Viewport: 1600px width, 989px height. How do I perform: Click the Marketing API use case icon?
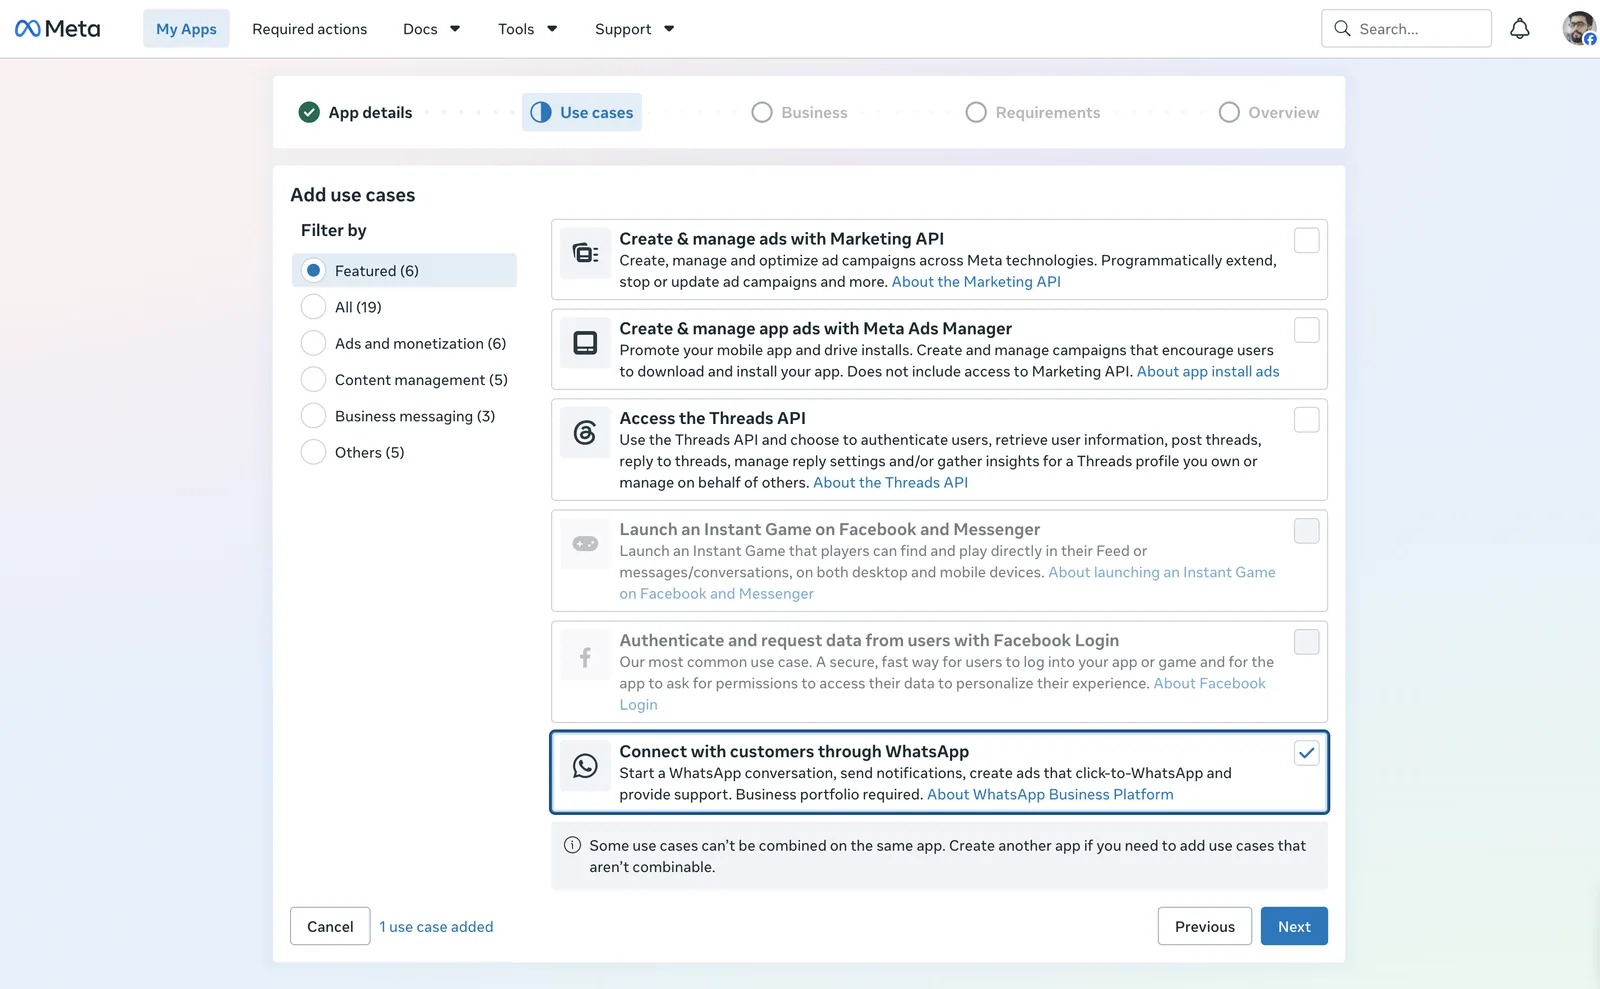(585, 254)
